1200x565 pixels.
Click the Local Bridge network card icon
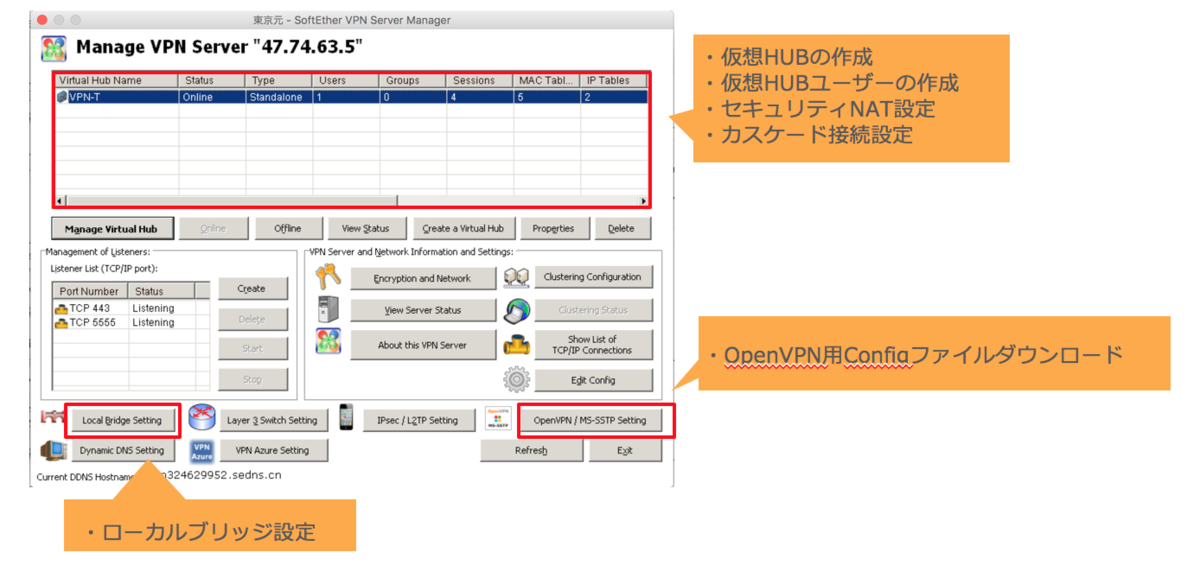point(51,416)
